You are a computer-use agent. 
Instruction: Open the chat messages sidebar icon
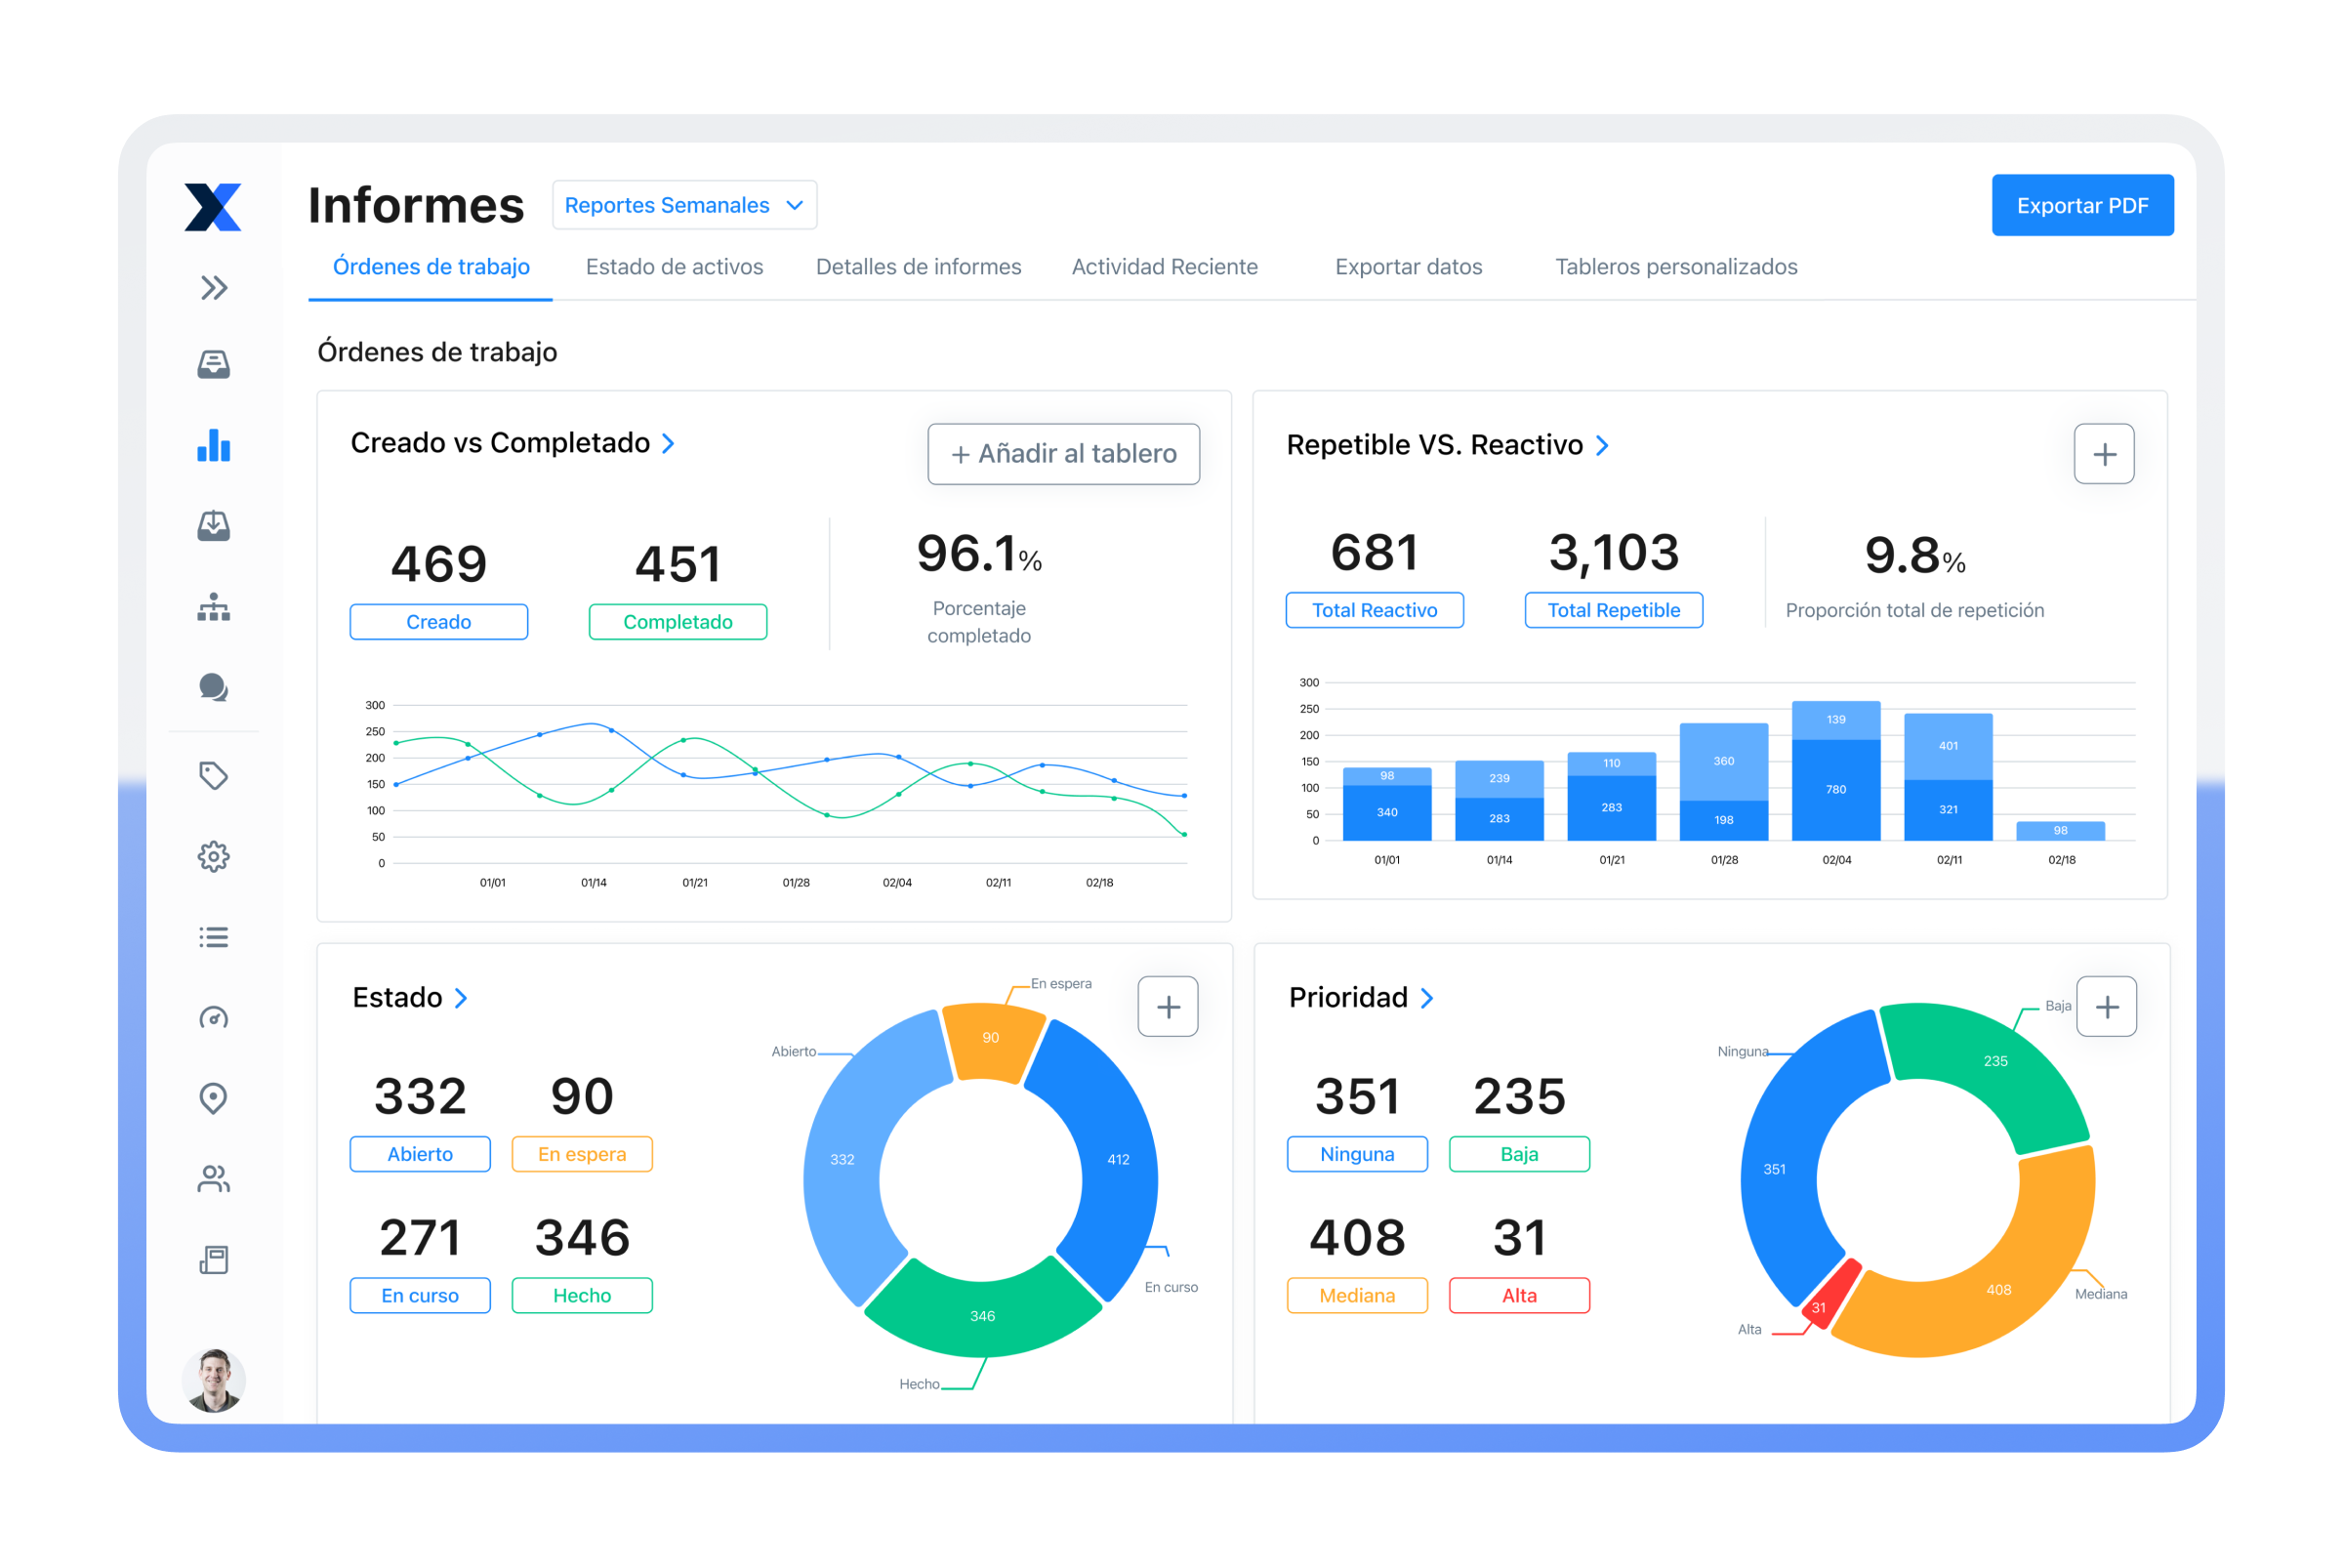[214, 688]
